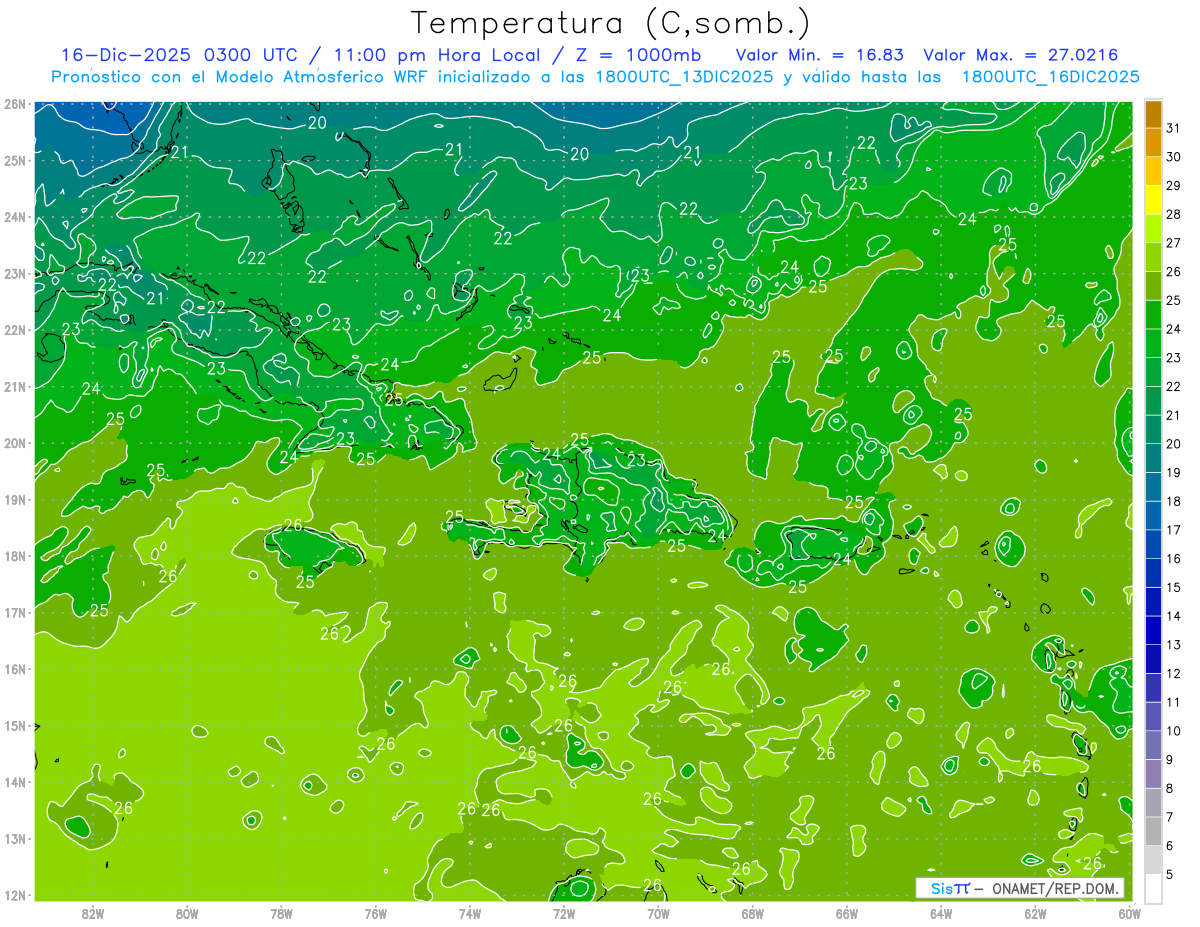
Task: Click the latitude axis label 24N
Action: pos(15,217)
